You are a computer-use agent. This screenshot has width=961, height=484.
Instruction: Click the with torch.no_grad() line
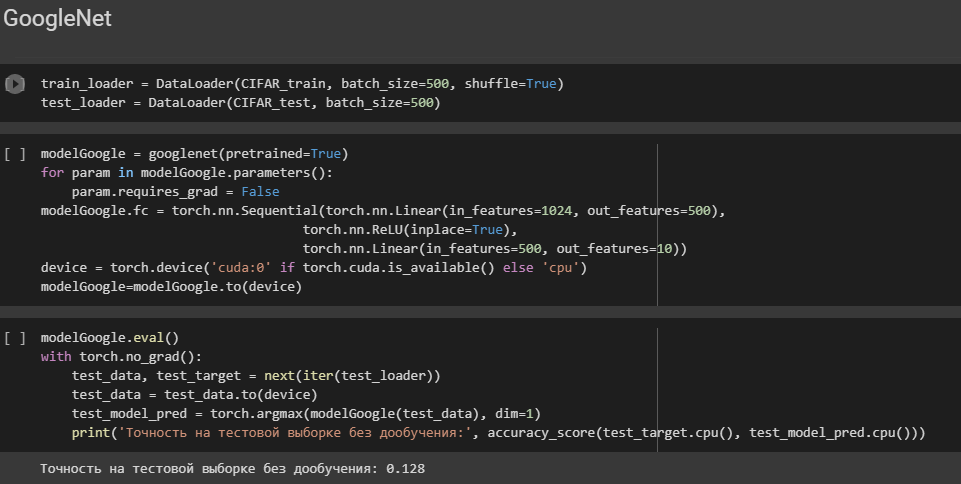pos(121,357)
